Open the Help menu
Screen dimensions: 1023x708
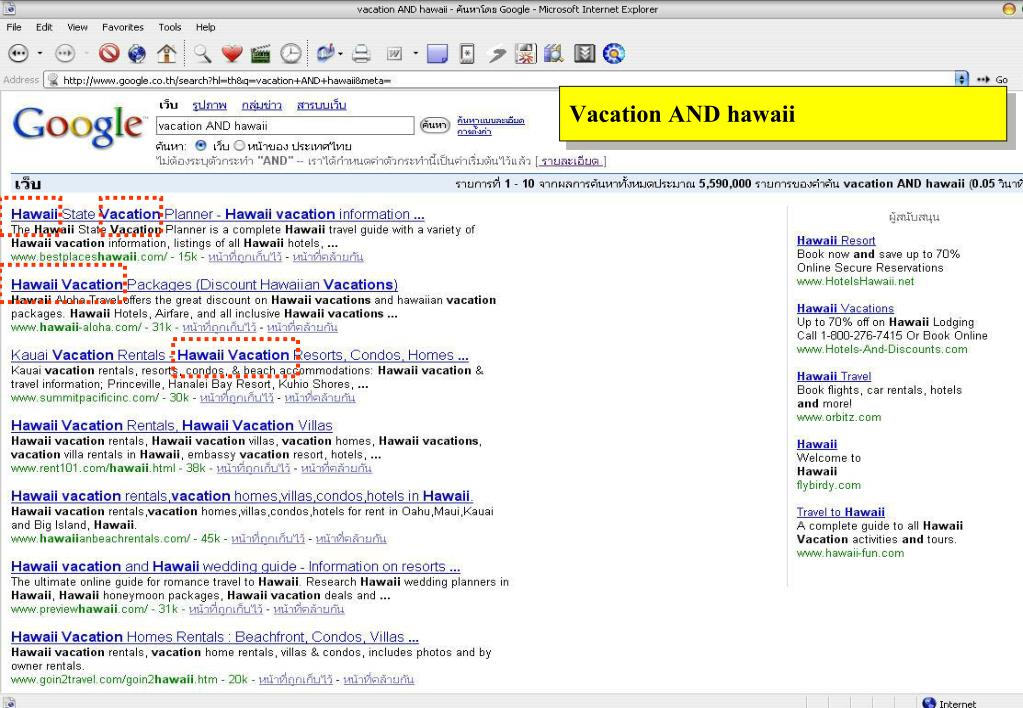pos(206,27)
